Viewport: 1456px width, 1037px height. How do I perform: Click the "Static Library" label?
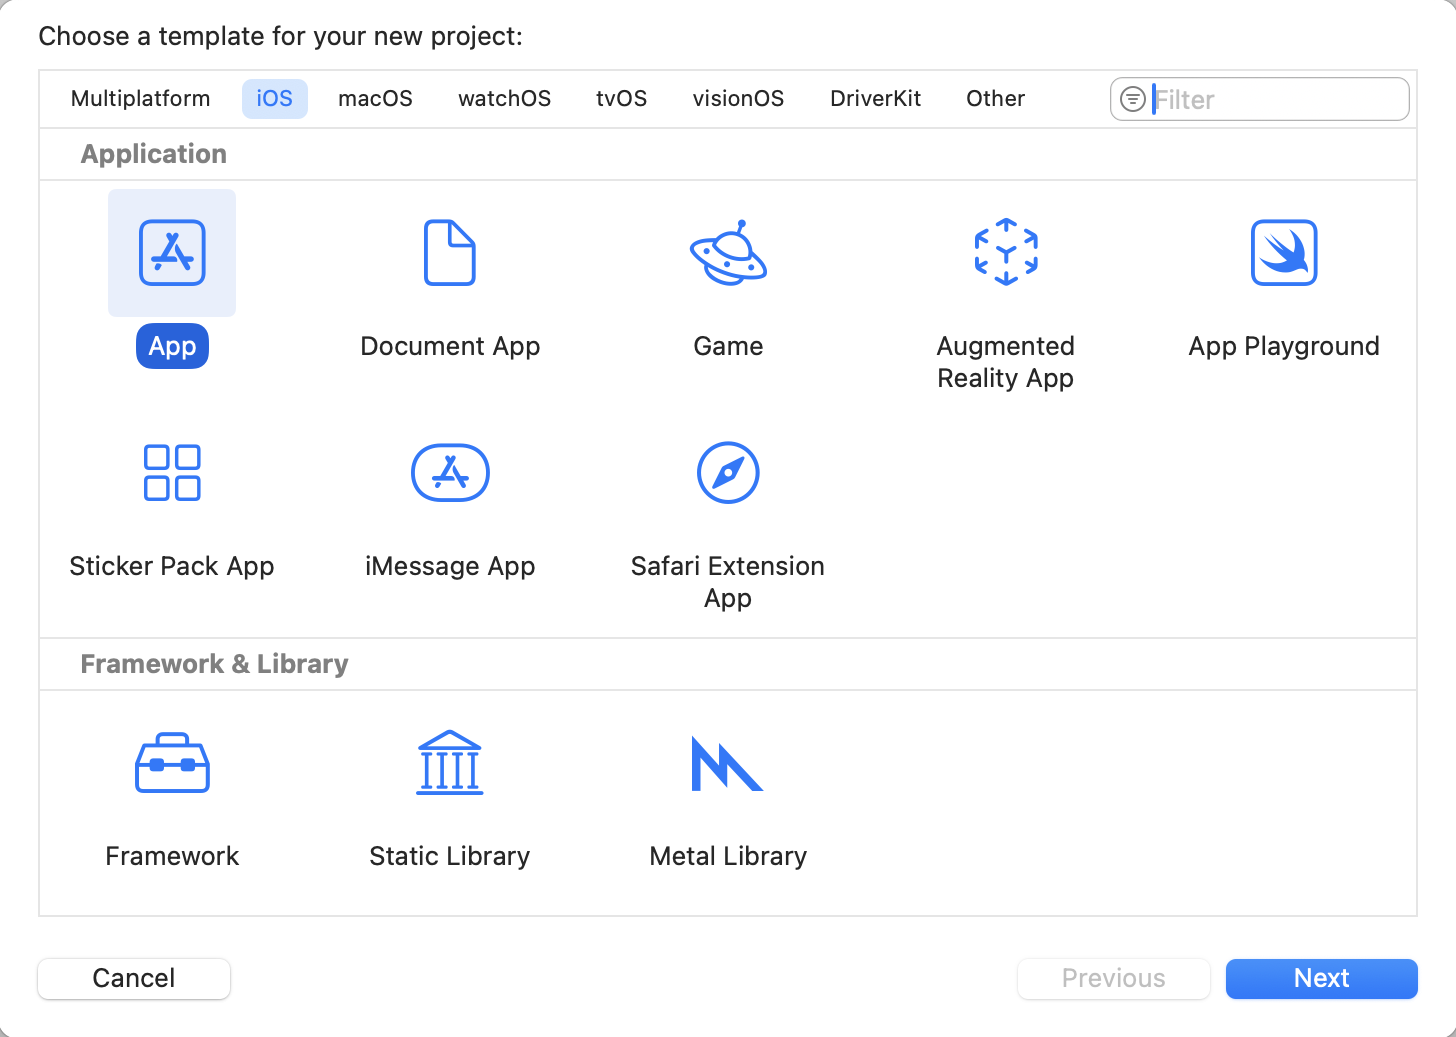450,856
